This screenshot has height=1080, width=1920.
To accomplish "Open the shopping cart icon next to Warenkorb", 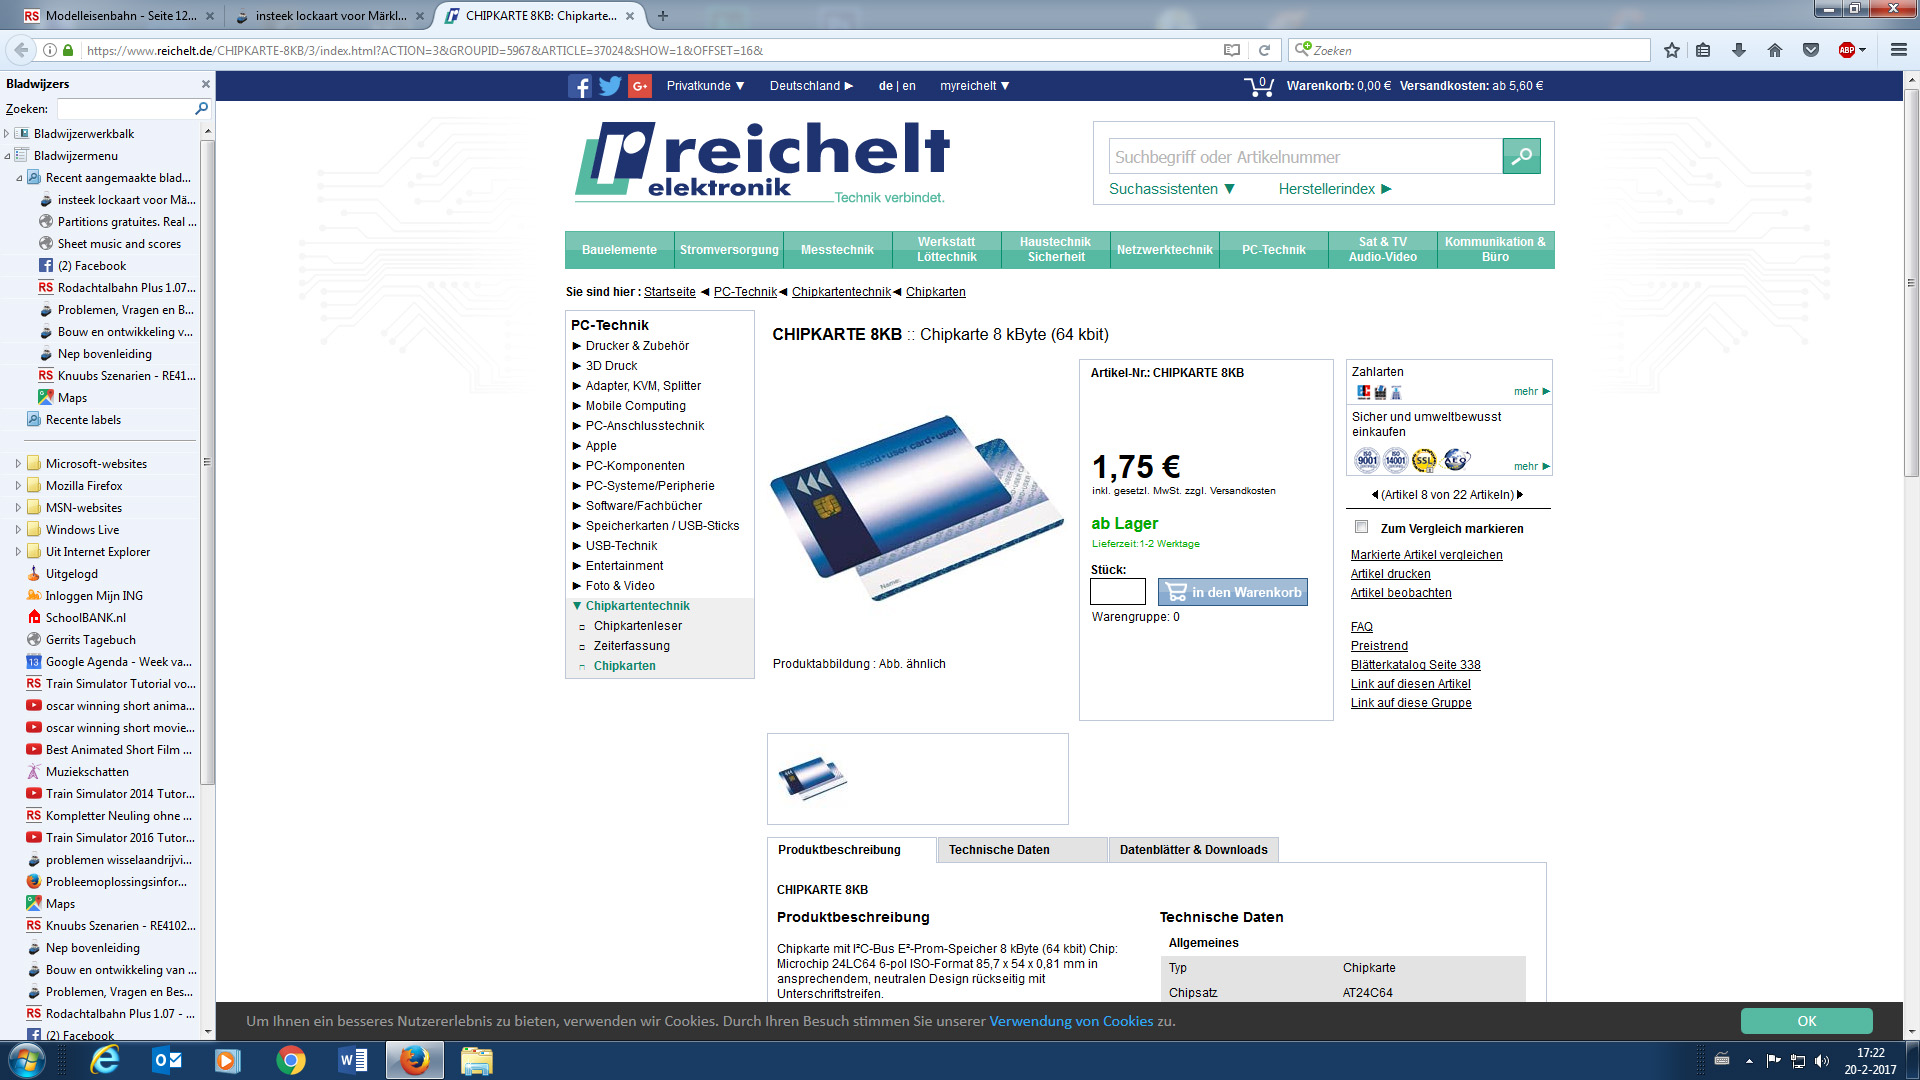I will click(1259, 86).
